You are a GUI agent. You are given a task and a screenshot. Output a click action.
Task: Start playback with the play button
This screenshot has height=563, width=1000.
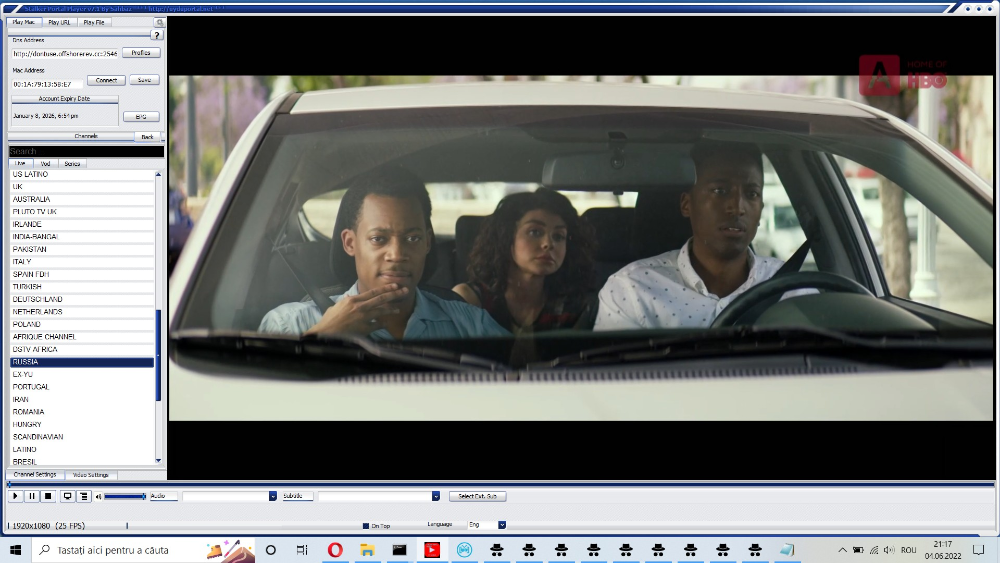pyautogui.click(x=15, y=496)
